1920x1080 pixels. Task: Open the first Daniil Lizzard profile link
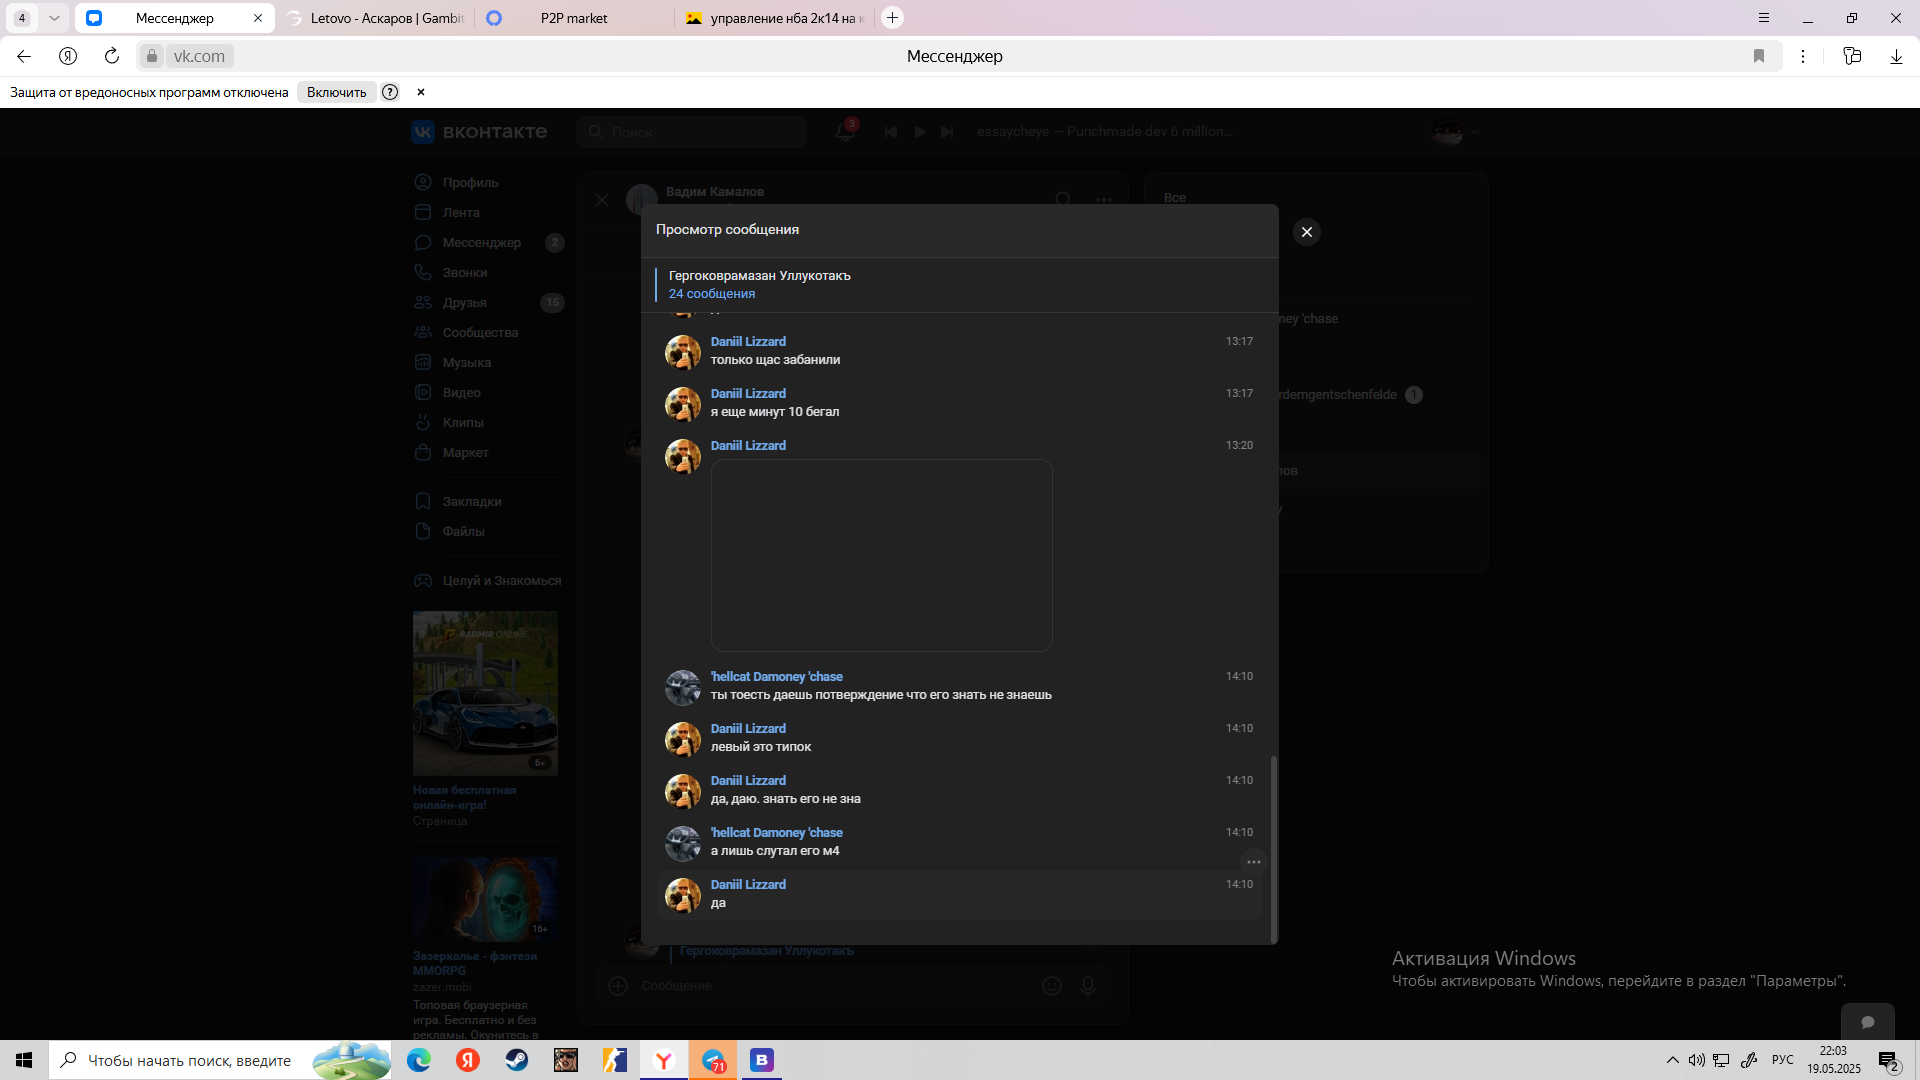coord(748,342)
